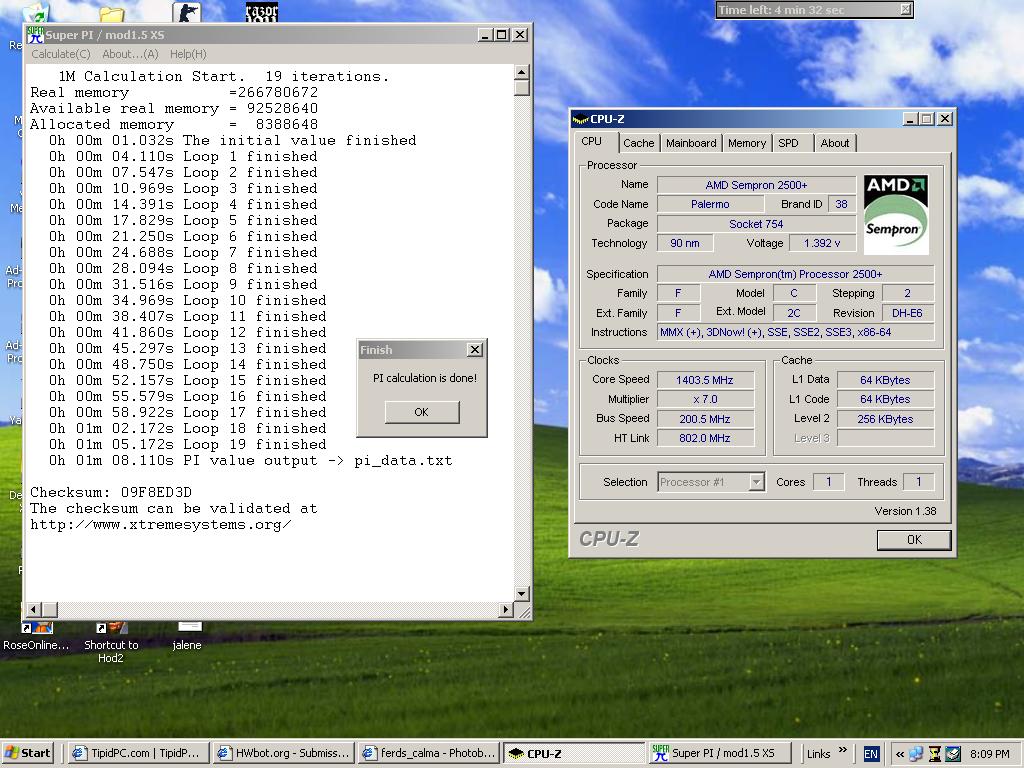Click the OK button in CPU-Z

pos(914,539)
